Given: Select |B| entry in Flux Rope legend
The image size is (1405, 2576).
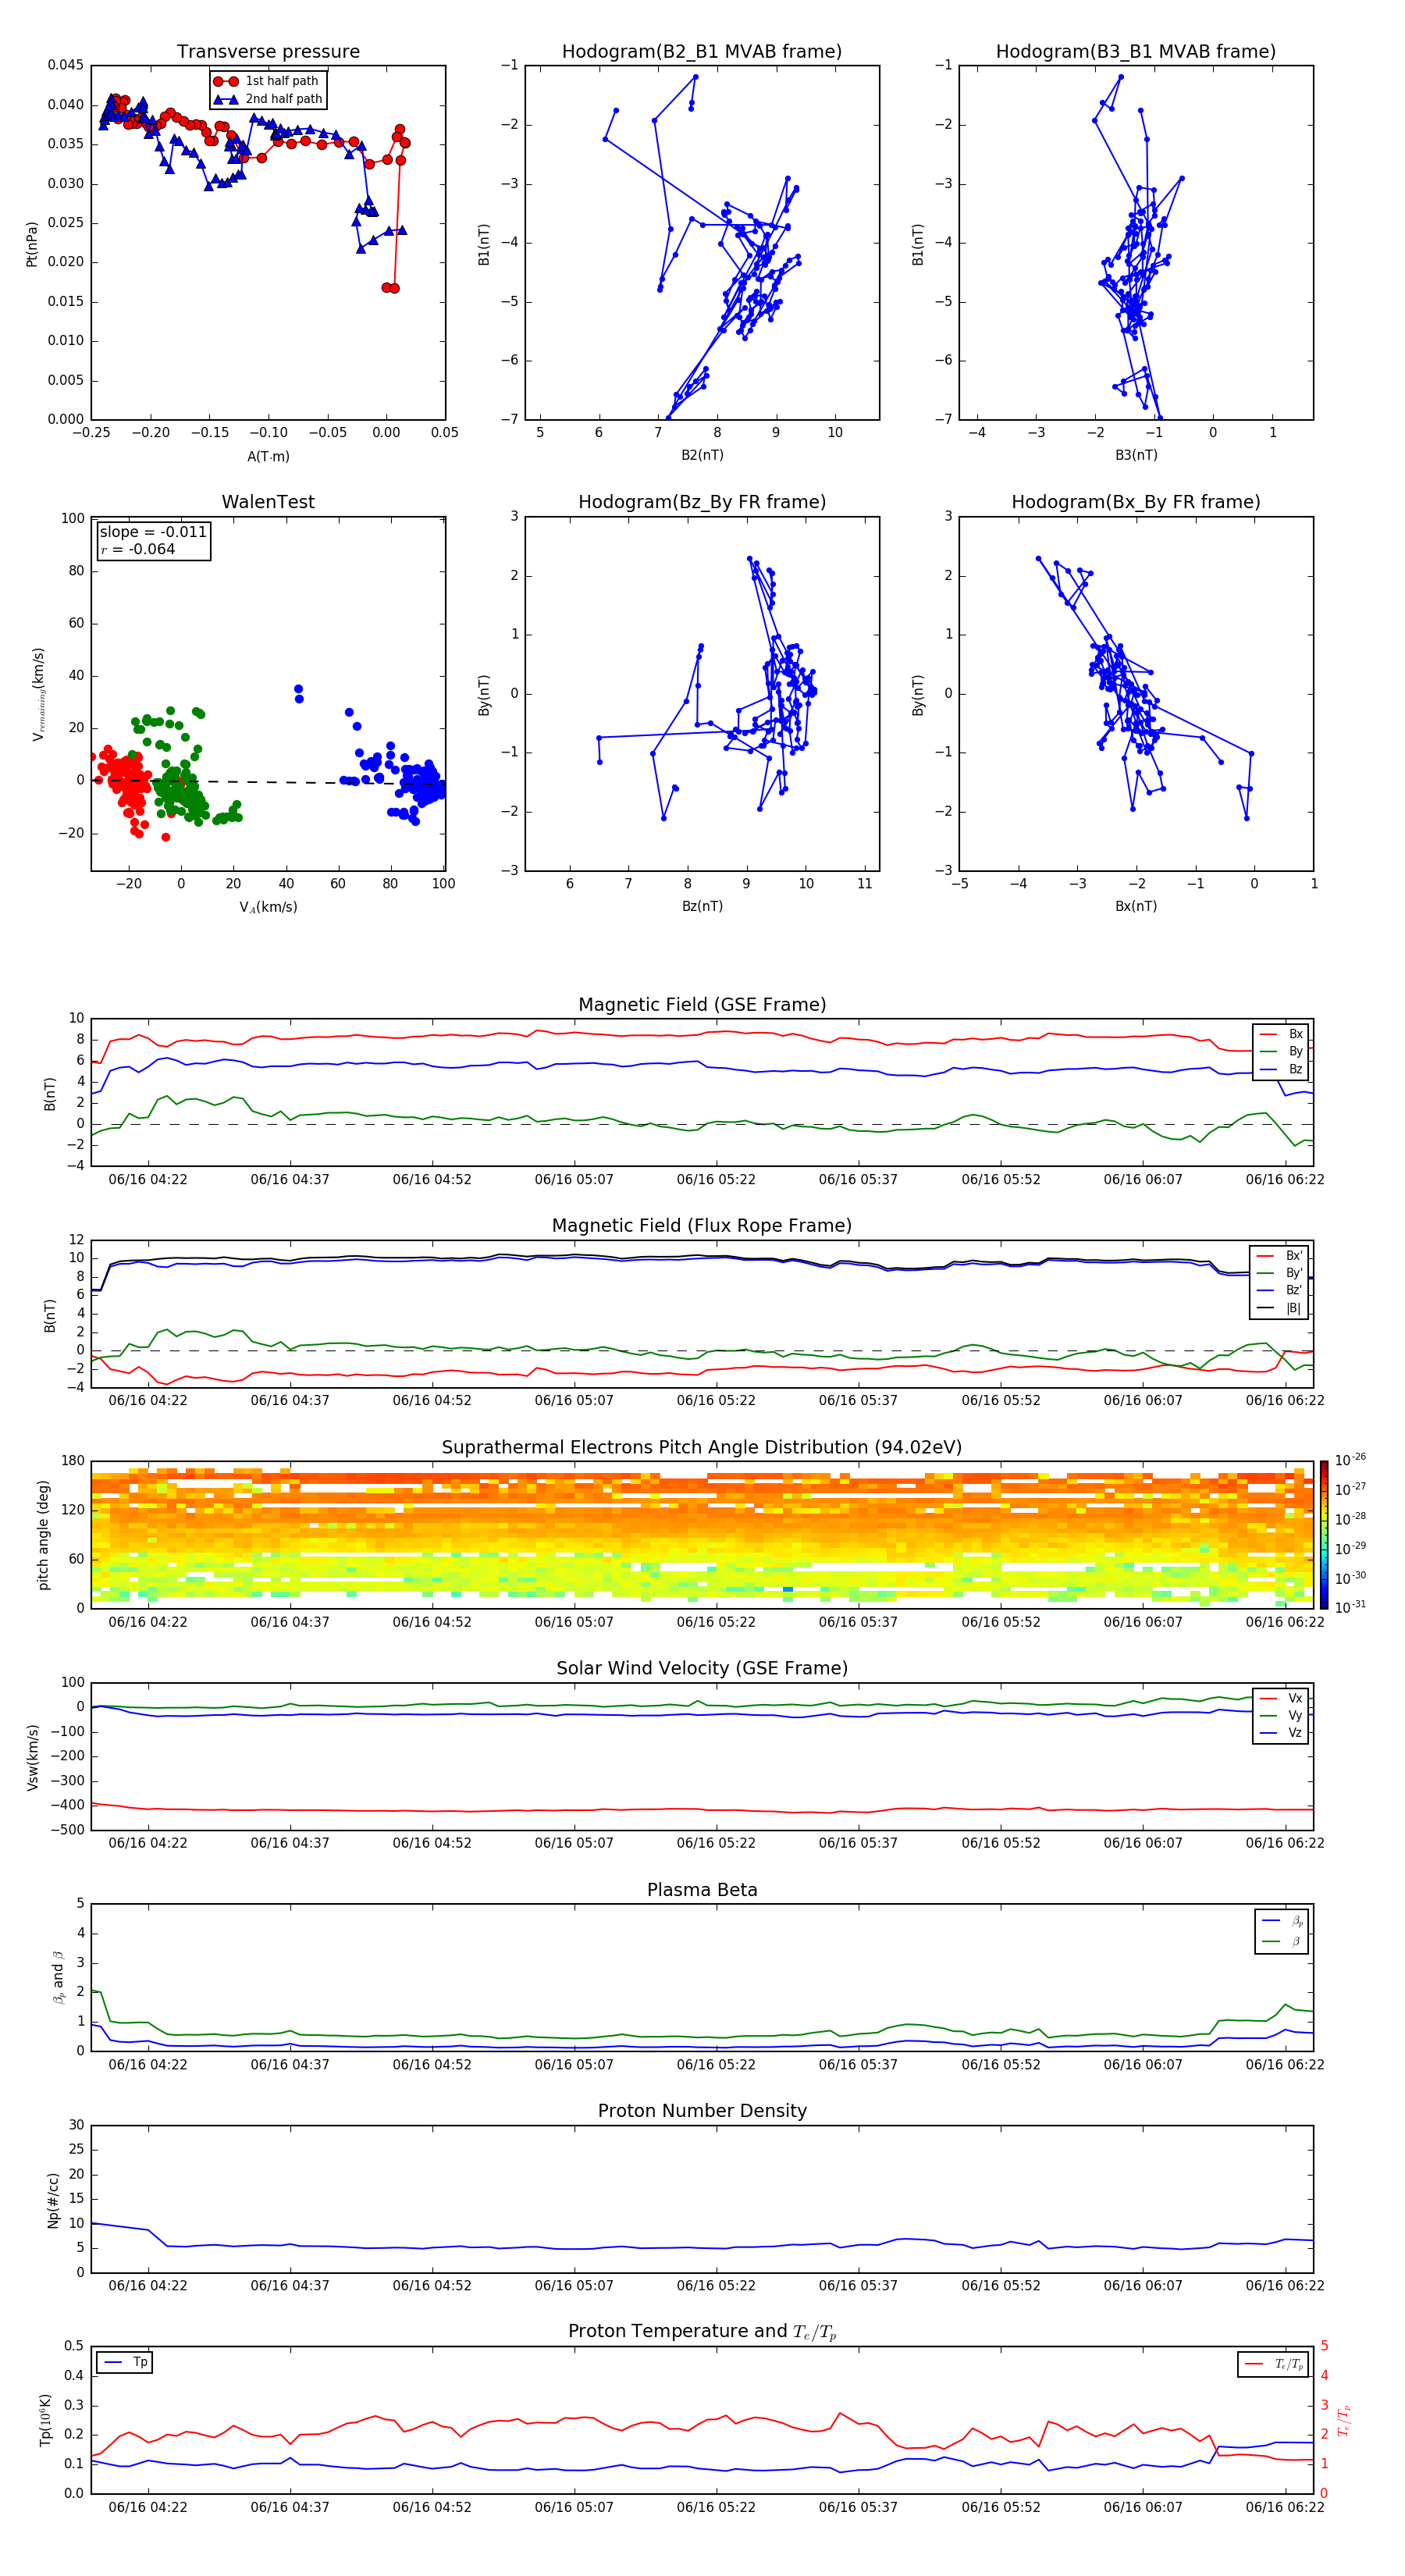Looking at the screenshot, I should (x=1279, y=1308).
